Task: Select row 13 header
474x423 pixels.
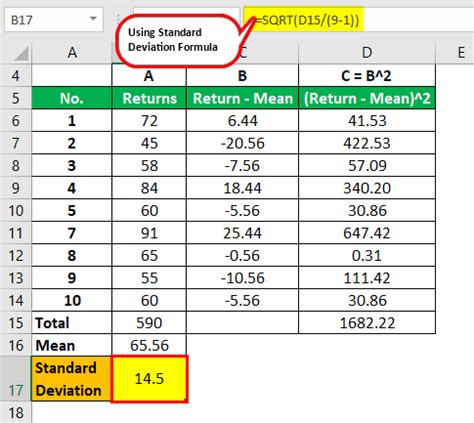Action: coord(15,278)
